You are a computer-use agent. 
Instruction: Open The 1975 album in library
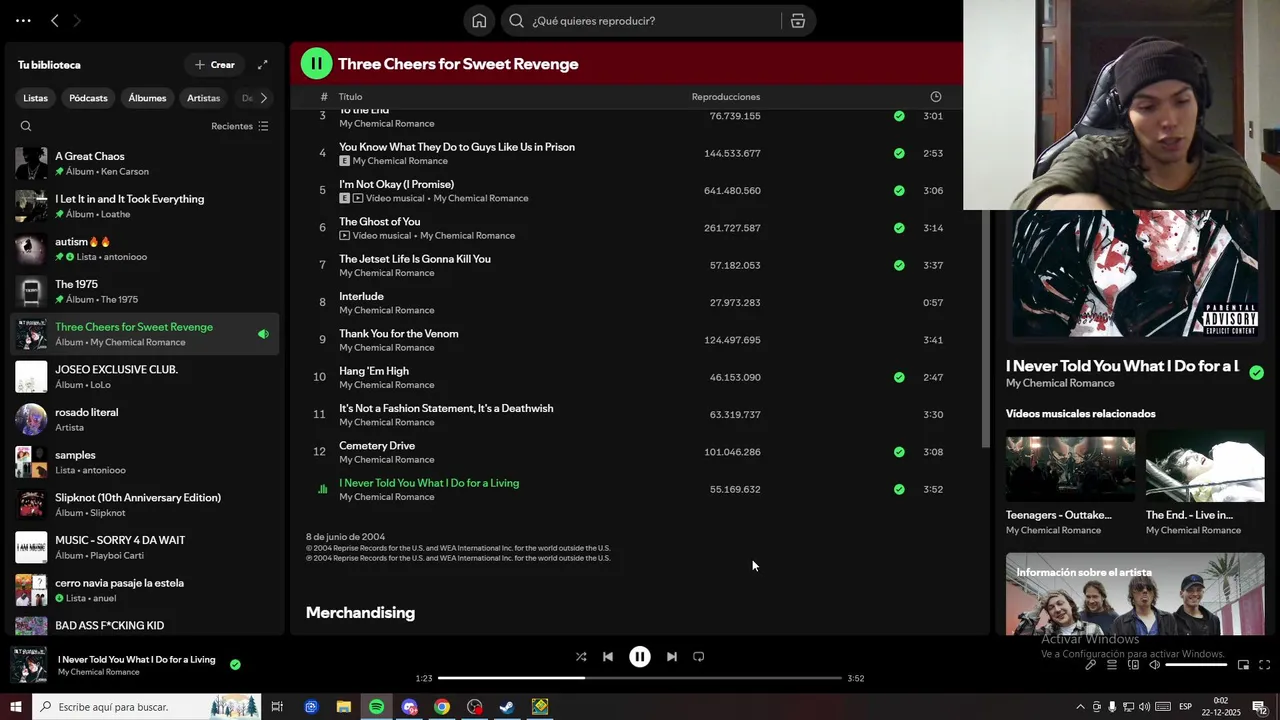point(145,292)
